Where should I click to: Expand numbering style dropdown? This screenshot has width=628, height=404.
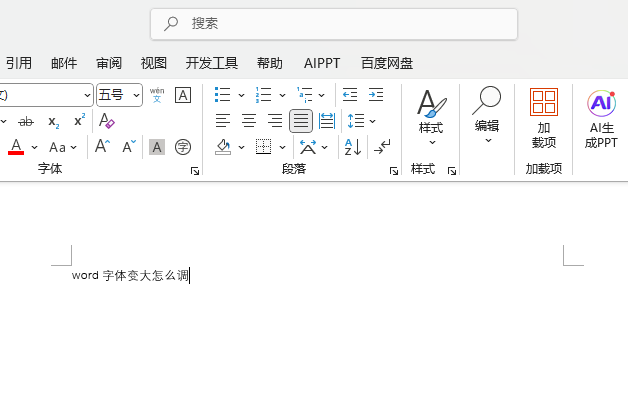tap(282, 95)
